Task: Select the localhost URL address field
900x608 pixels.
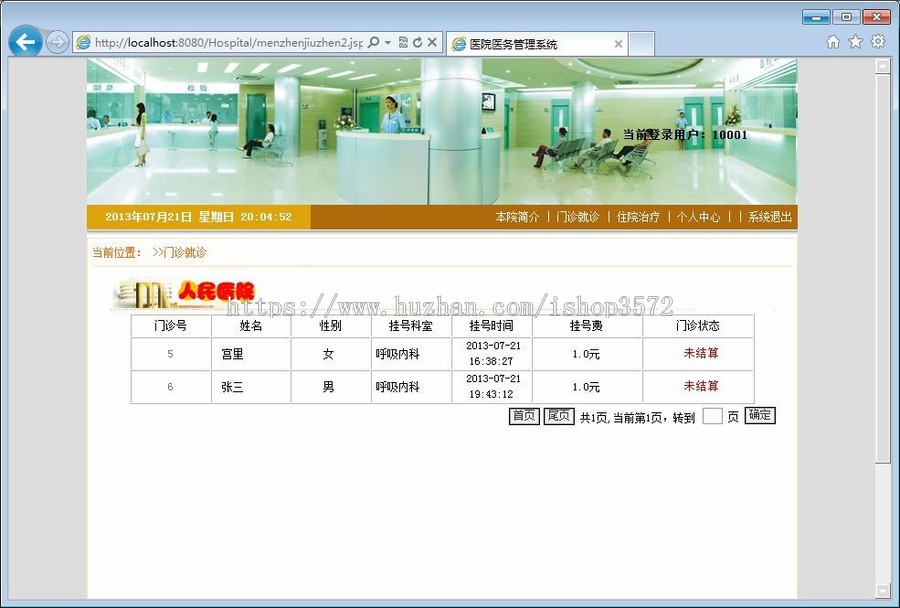Action: click(228, 42)
